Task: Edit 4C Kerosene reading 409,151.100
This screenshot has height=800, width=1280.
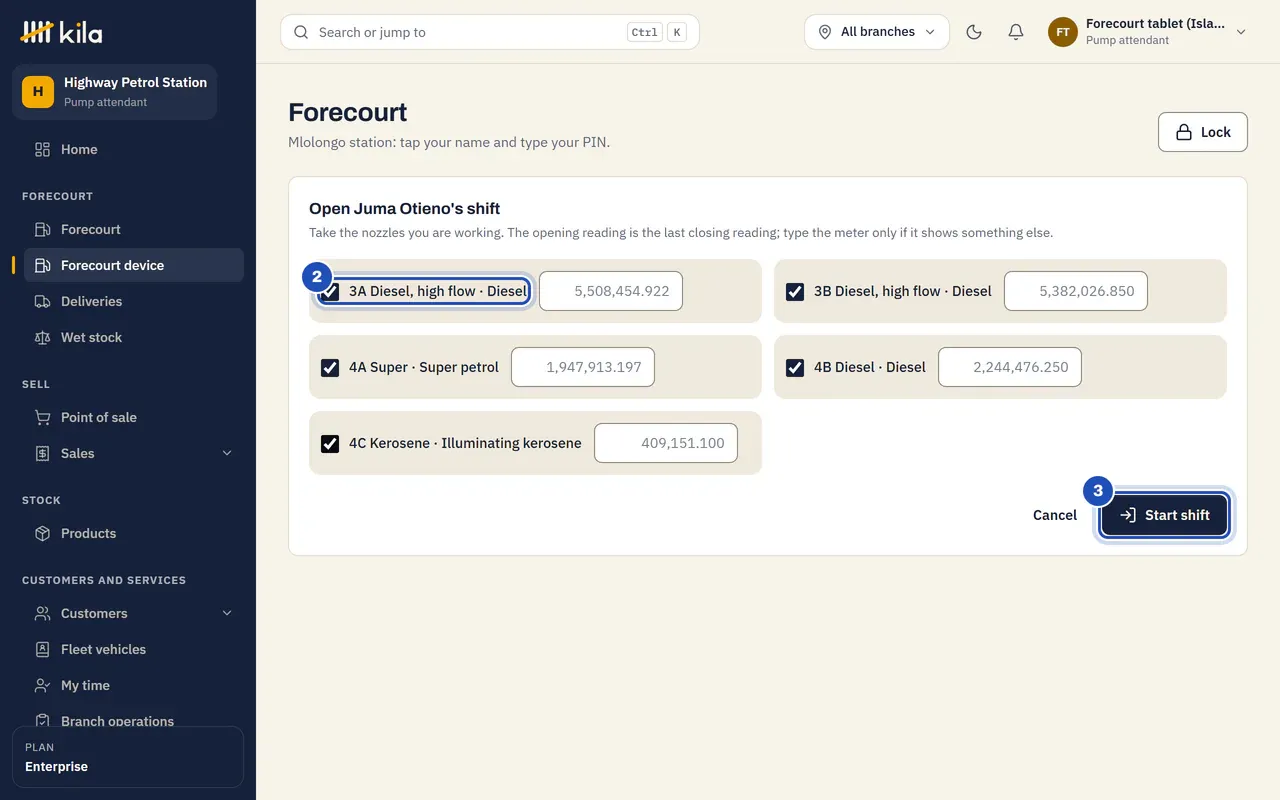Action: point(666,443)
